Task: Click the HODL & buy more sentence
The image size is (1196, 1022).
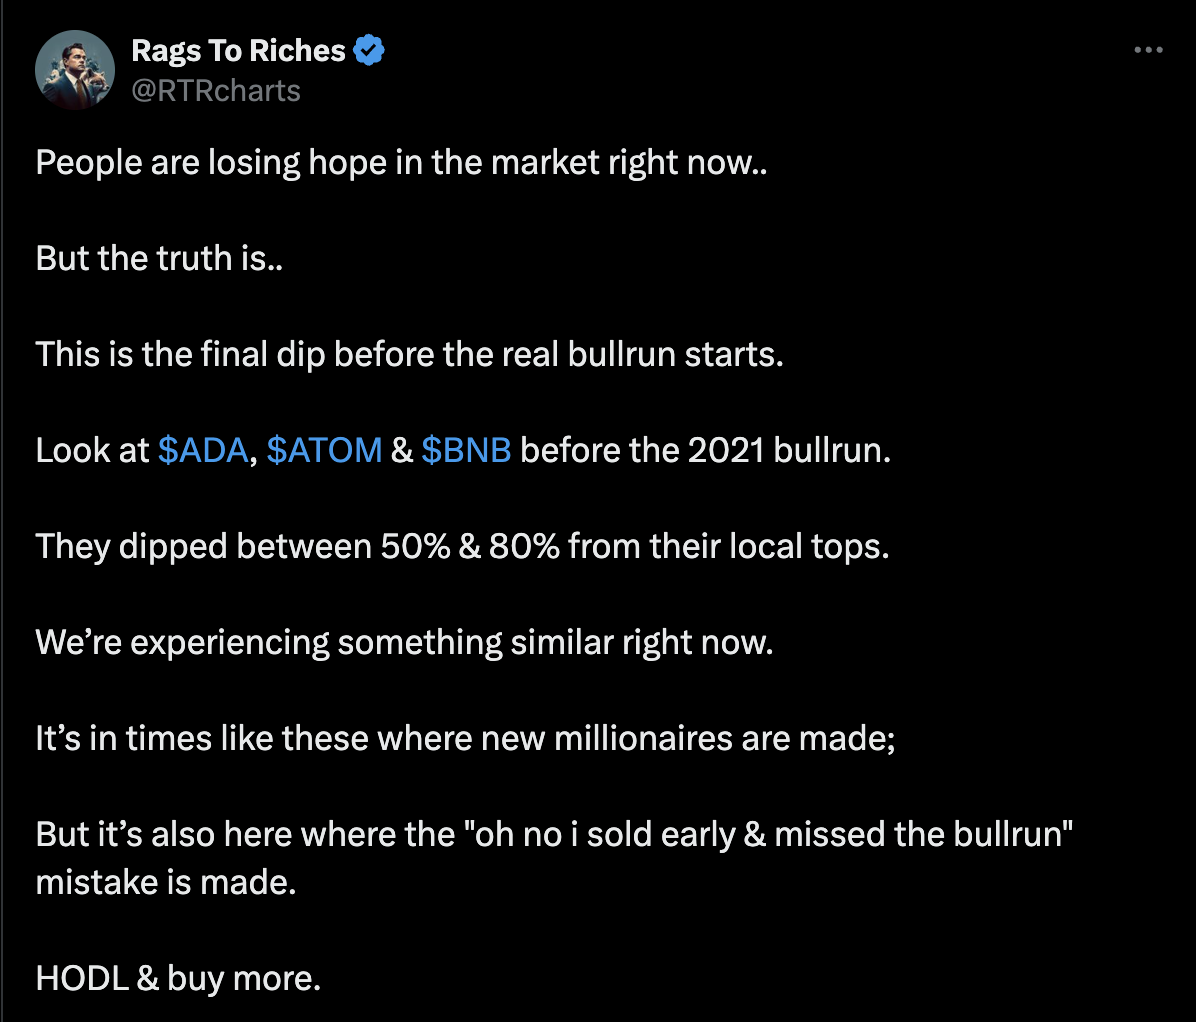Action: click(176, 977)
